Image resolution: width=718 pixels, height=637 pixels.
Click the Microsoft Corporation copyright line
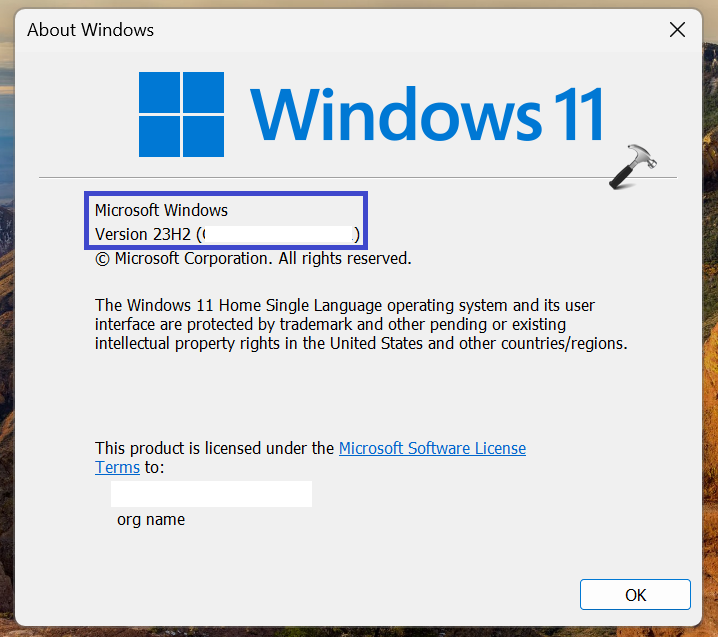[x=253, y=258]
